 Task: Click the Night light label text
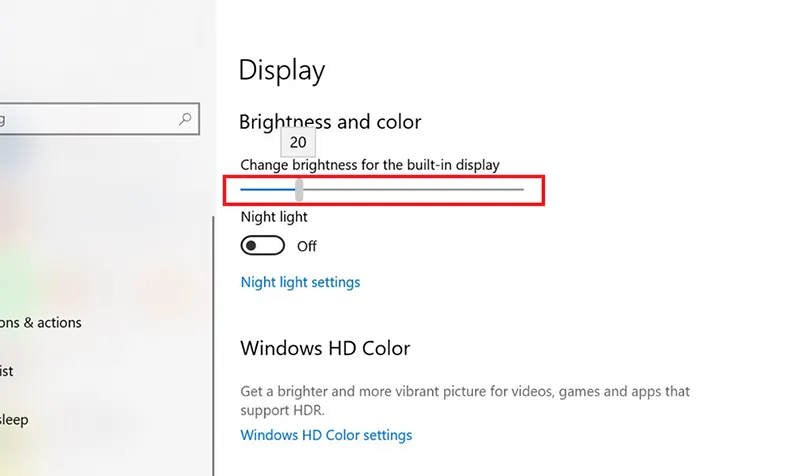click(274, 217)
